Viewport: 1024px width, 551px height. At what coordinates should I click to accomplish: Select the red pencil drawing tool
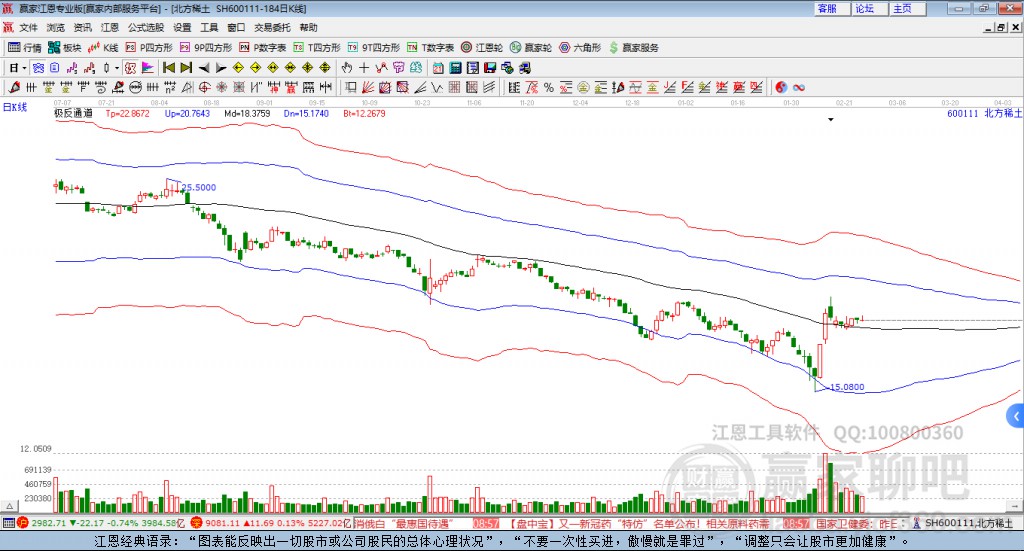tap(14, 87)
